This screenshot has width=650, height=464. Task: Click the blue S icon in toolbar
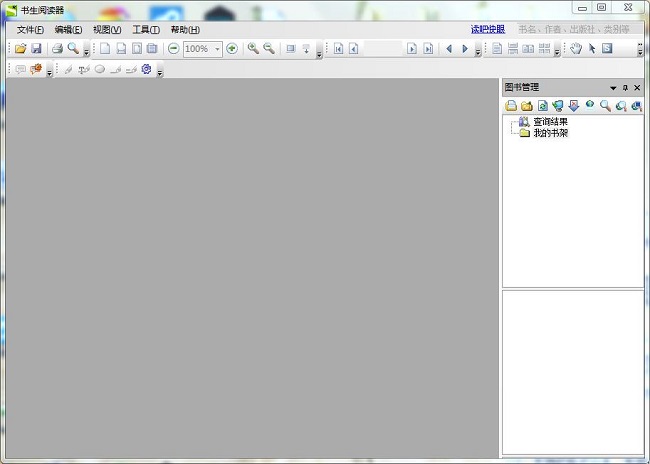pyautogui.click(x=607, y=49)
